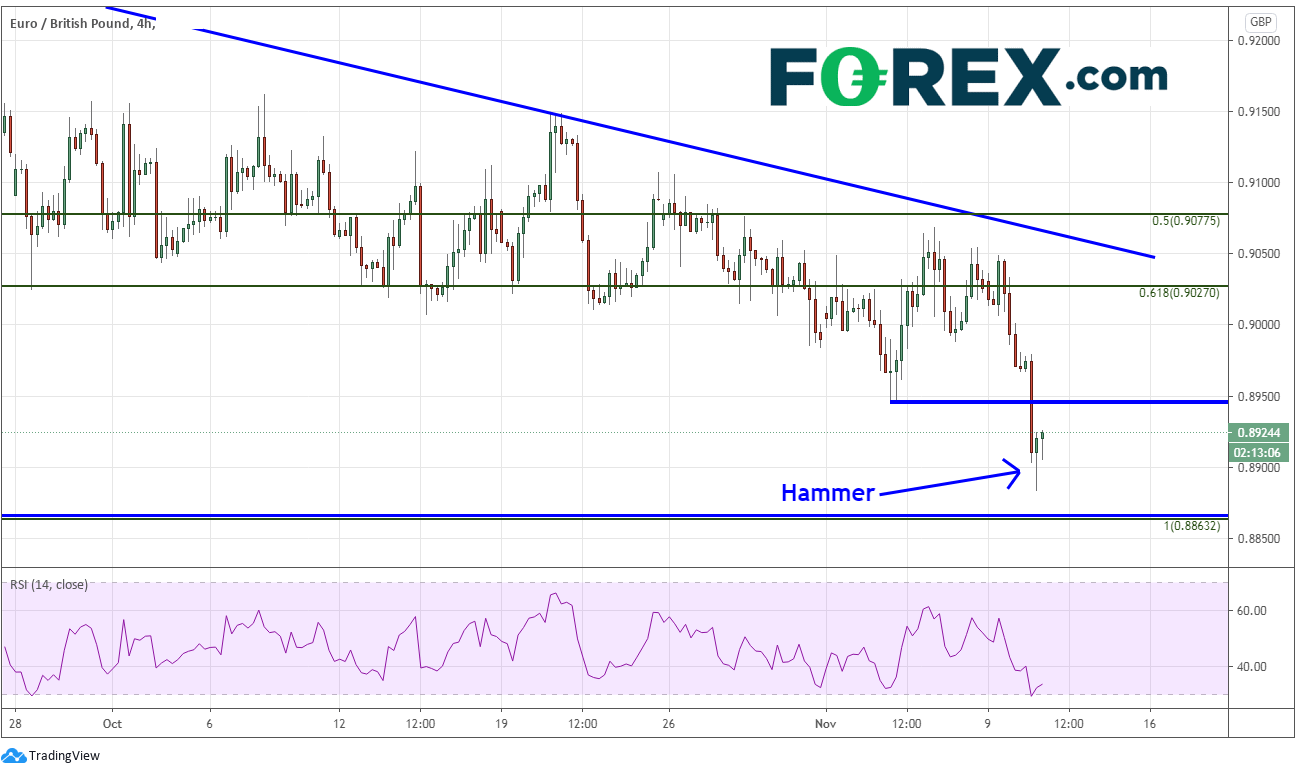1301x774 pixels.
Task: Click the 26 date label on time axis
Action: point(670,722)
